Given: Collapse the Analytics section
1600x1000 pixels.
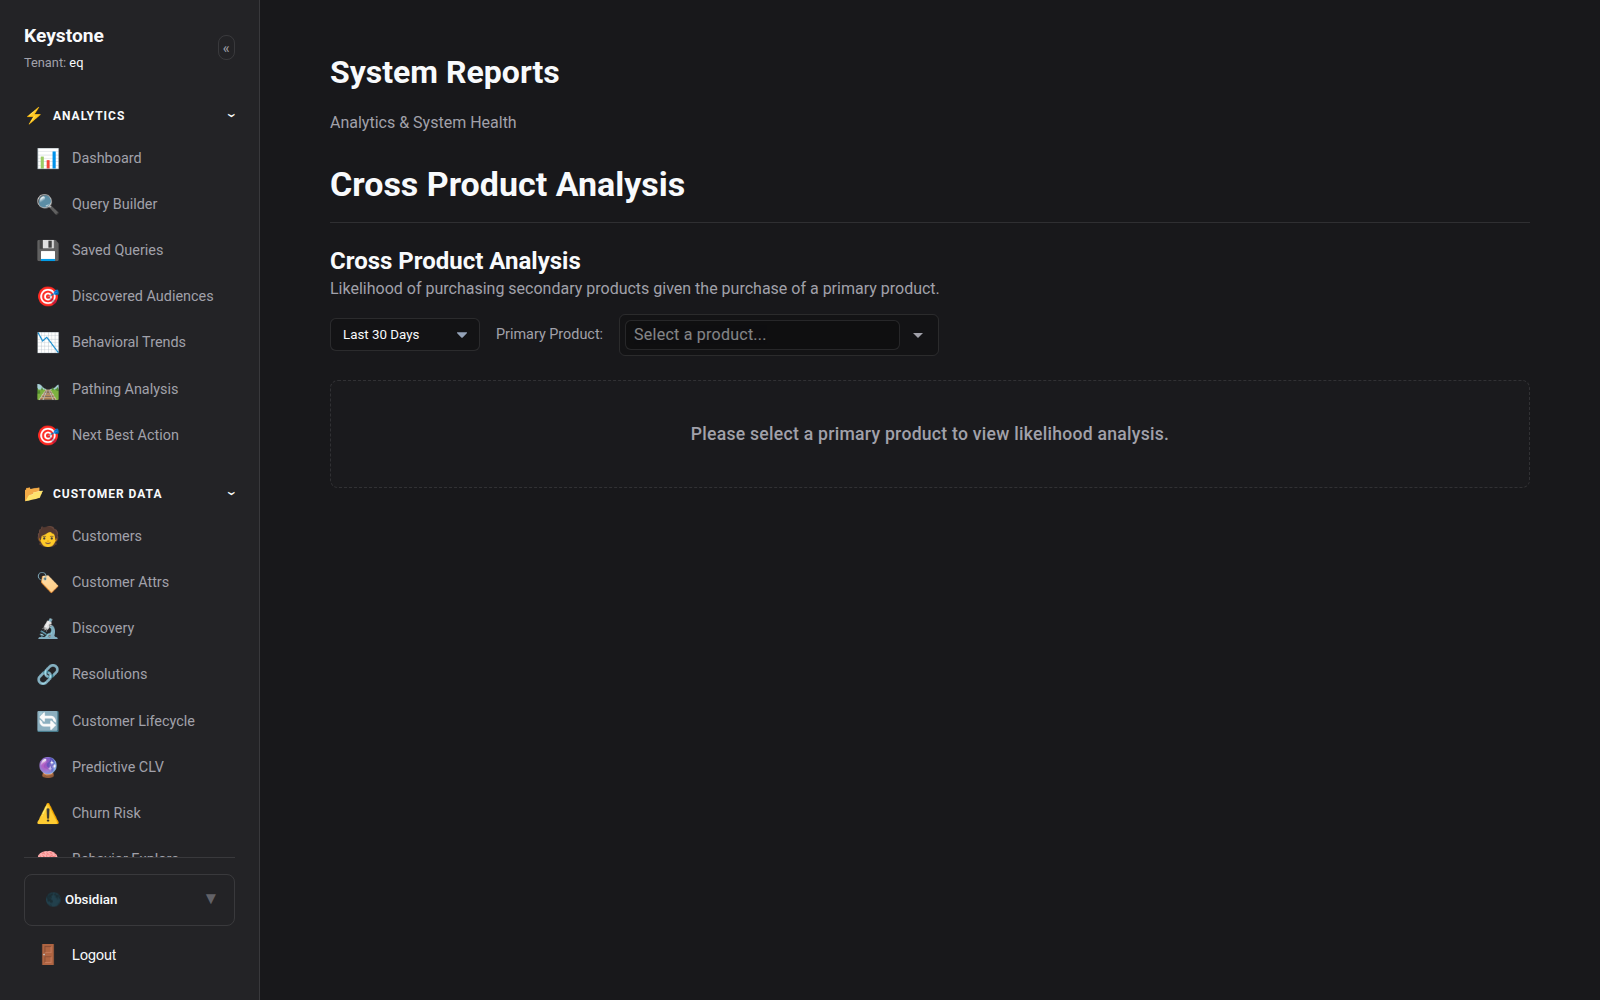Looking at the screenshot, I should (x=231, y=116).
